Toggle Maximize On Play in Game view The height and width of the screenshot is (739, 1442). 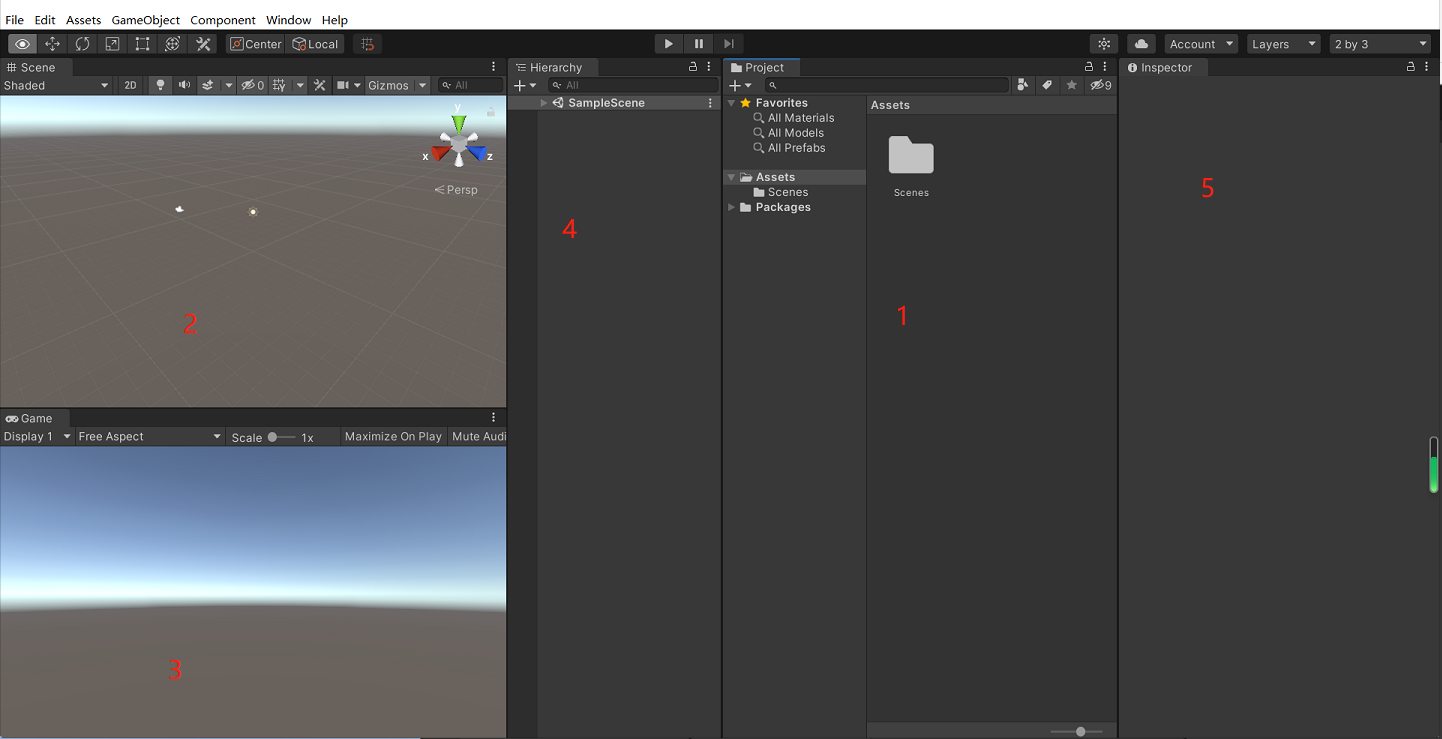393,436
